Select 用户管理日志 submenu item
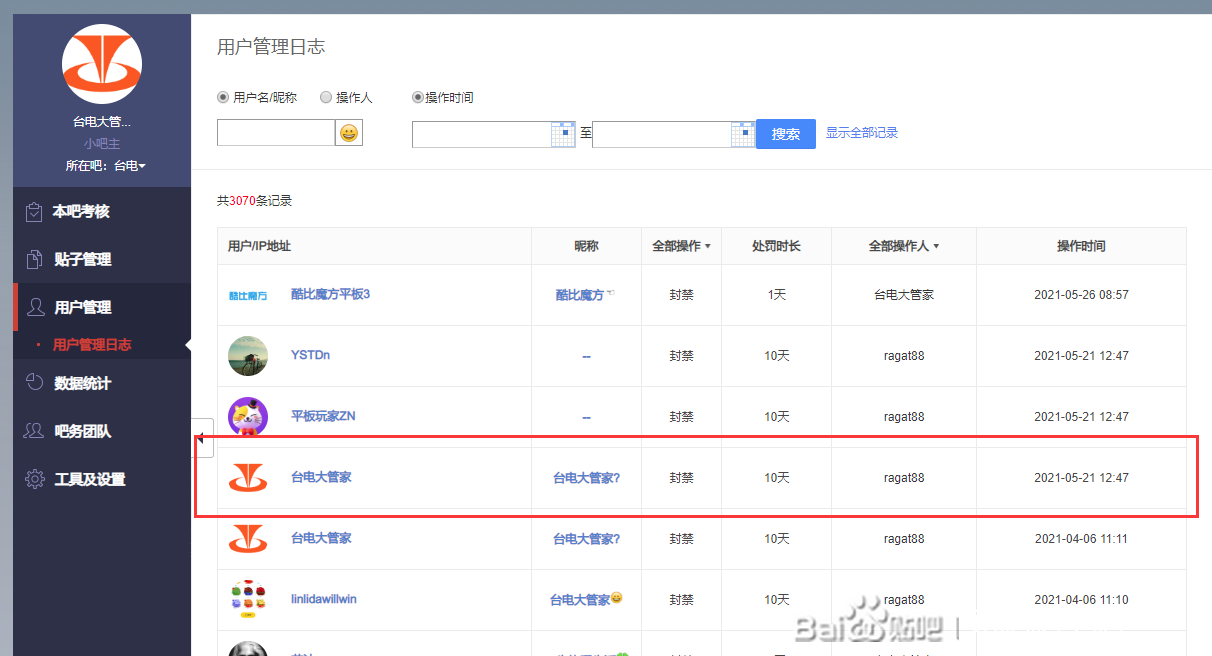 (x=92, y=345)
